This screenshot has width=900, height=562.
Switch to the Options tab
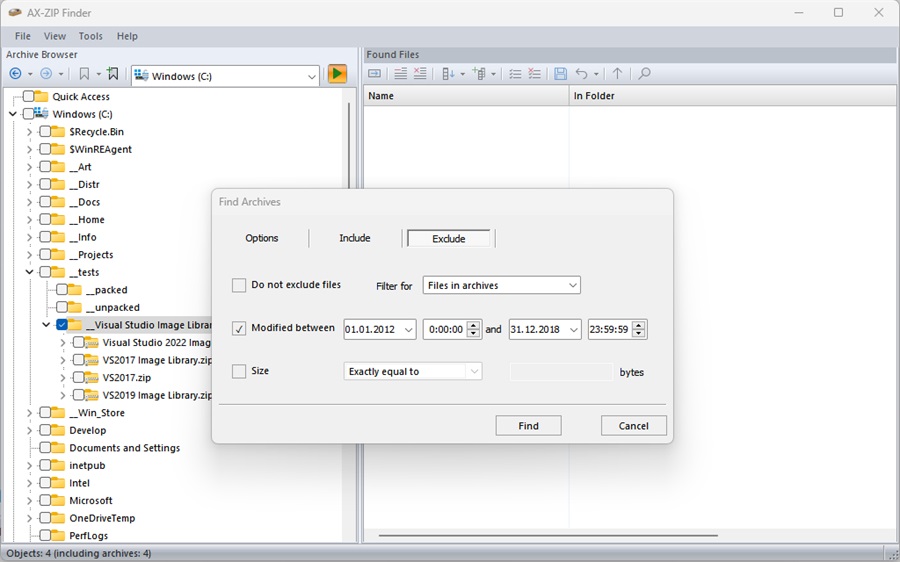click(262, 238)
